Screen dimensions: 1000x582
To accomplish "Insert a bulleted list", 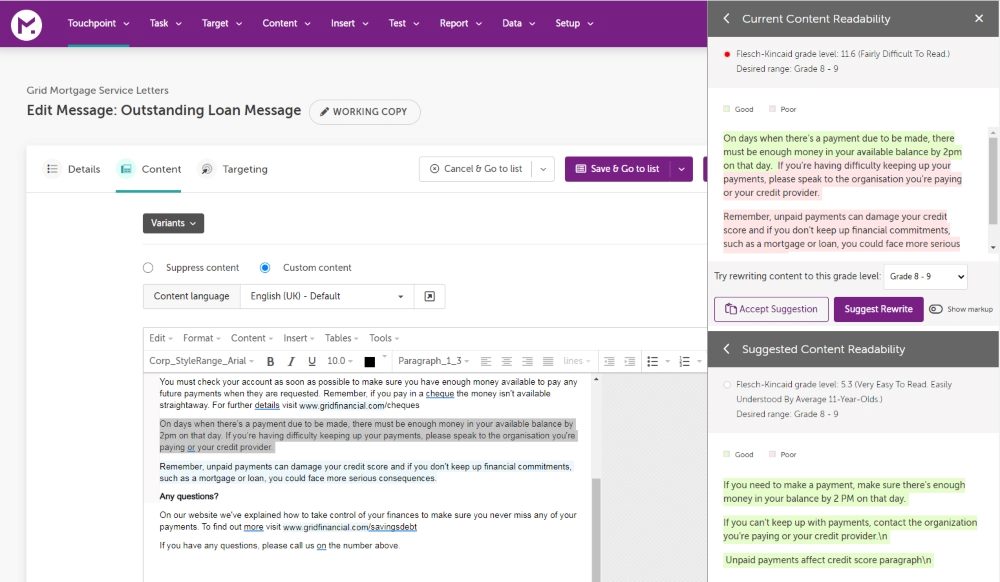I will (652, 361).
